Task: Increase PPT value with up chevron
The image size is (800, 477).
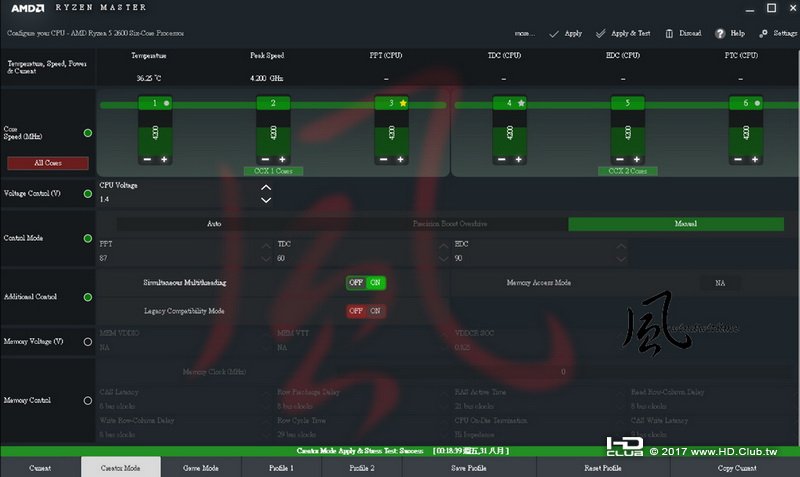Action: (266, 246)
